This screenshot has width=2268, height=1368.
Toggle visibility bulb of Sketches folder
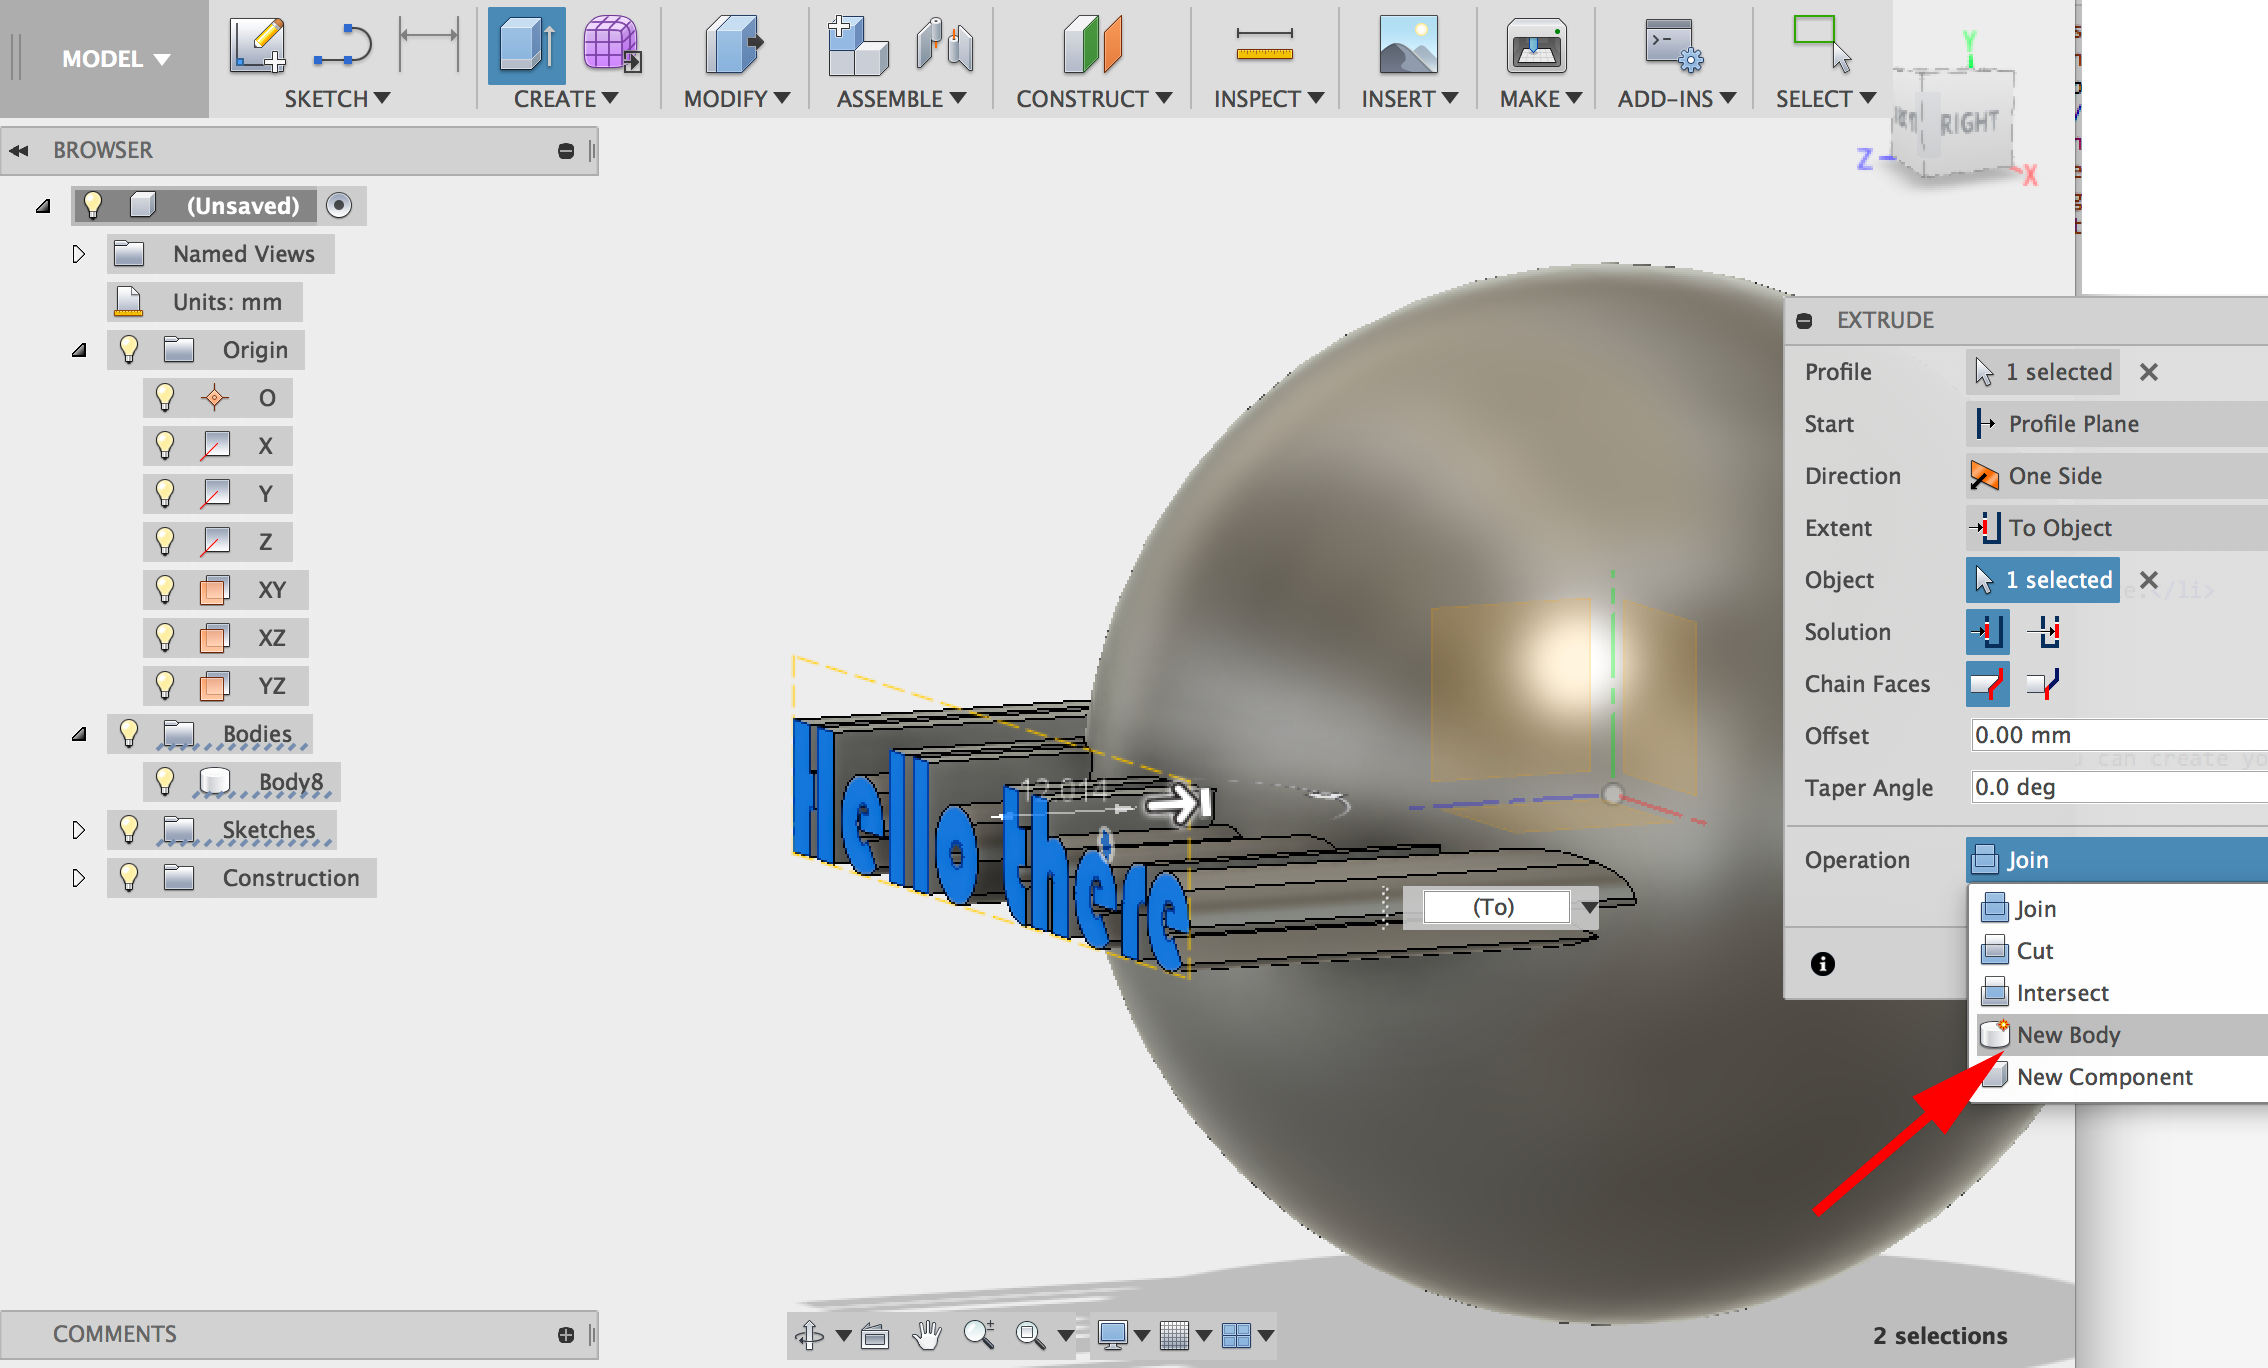pyautogui.click(x=129, y=829)
